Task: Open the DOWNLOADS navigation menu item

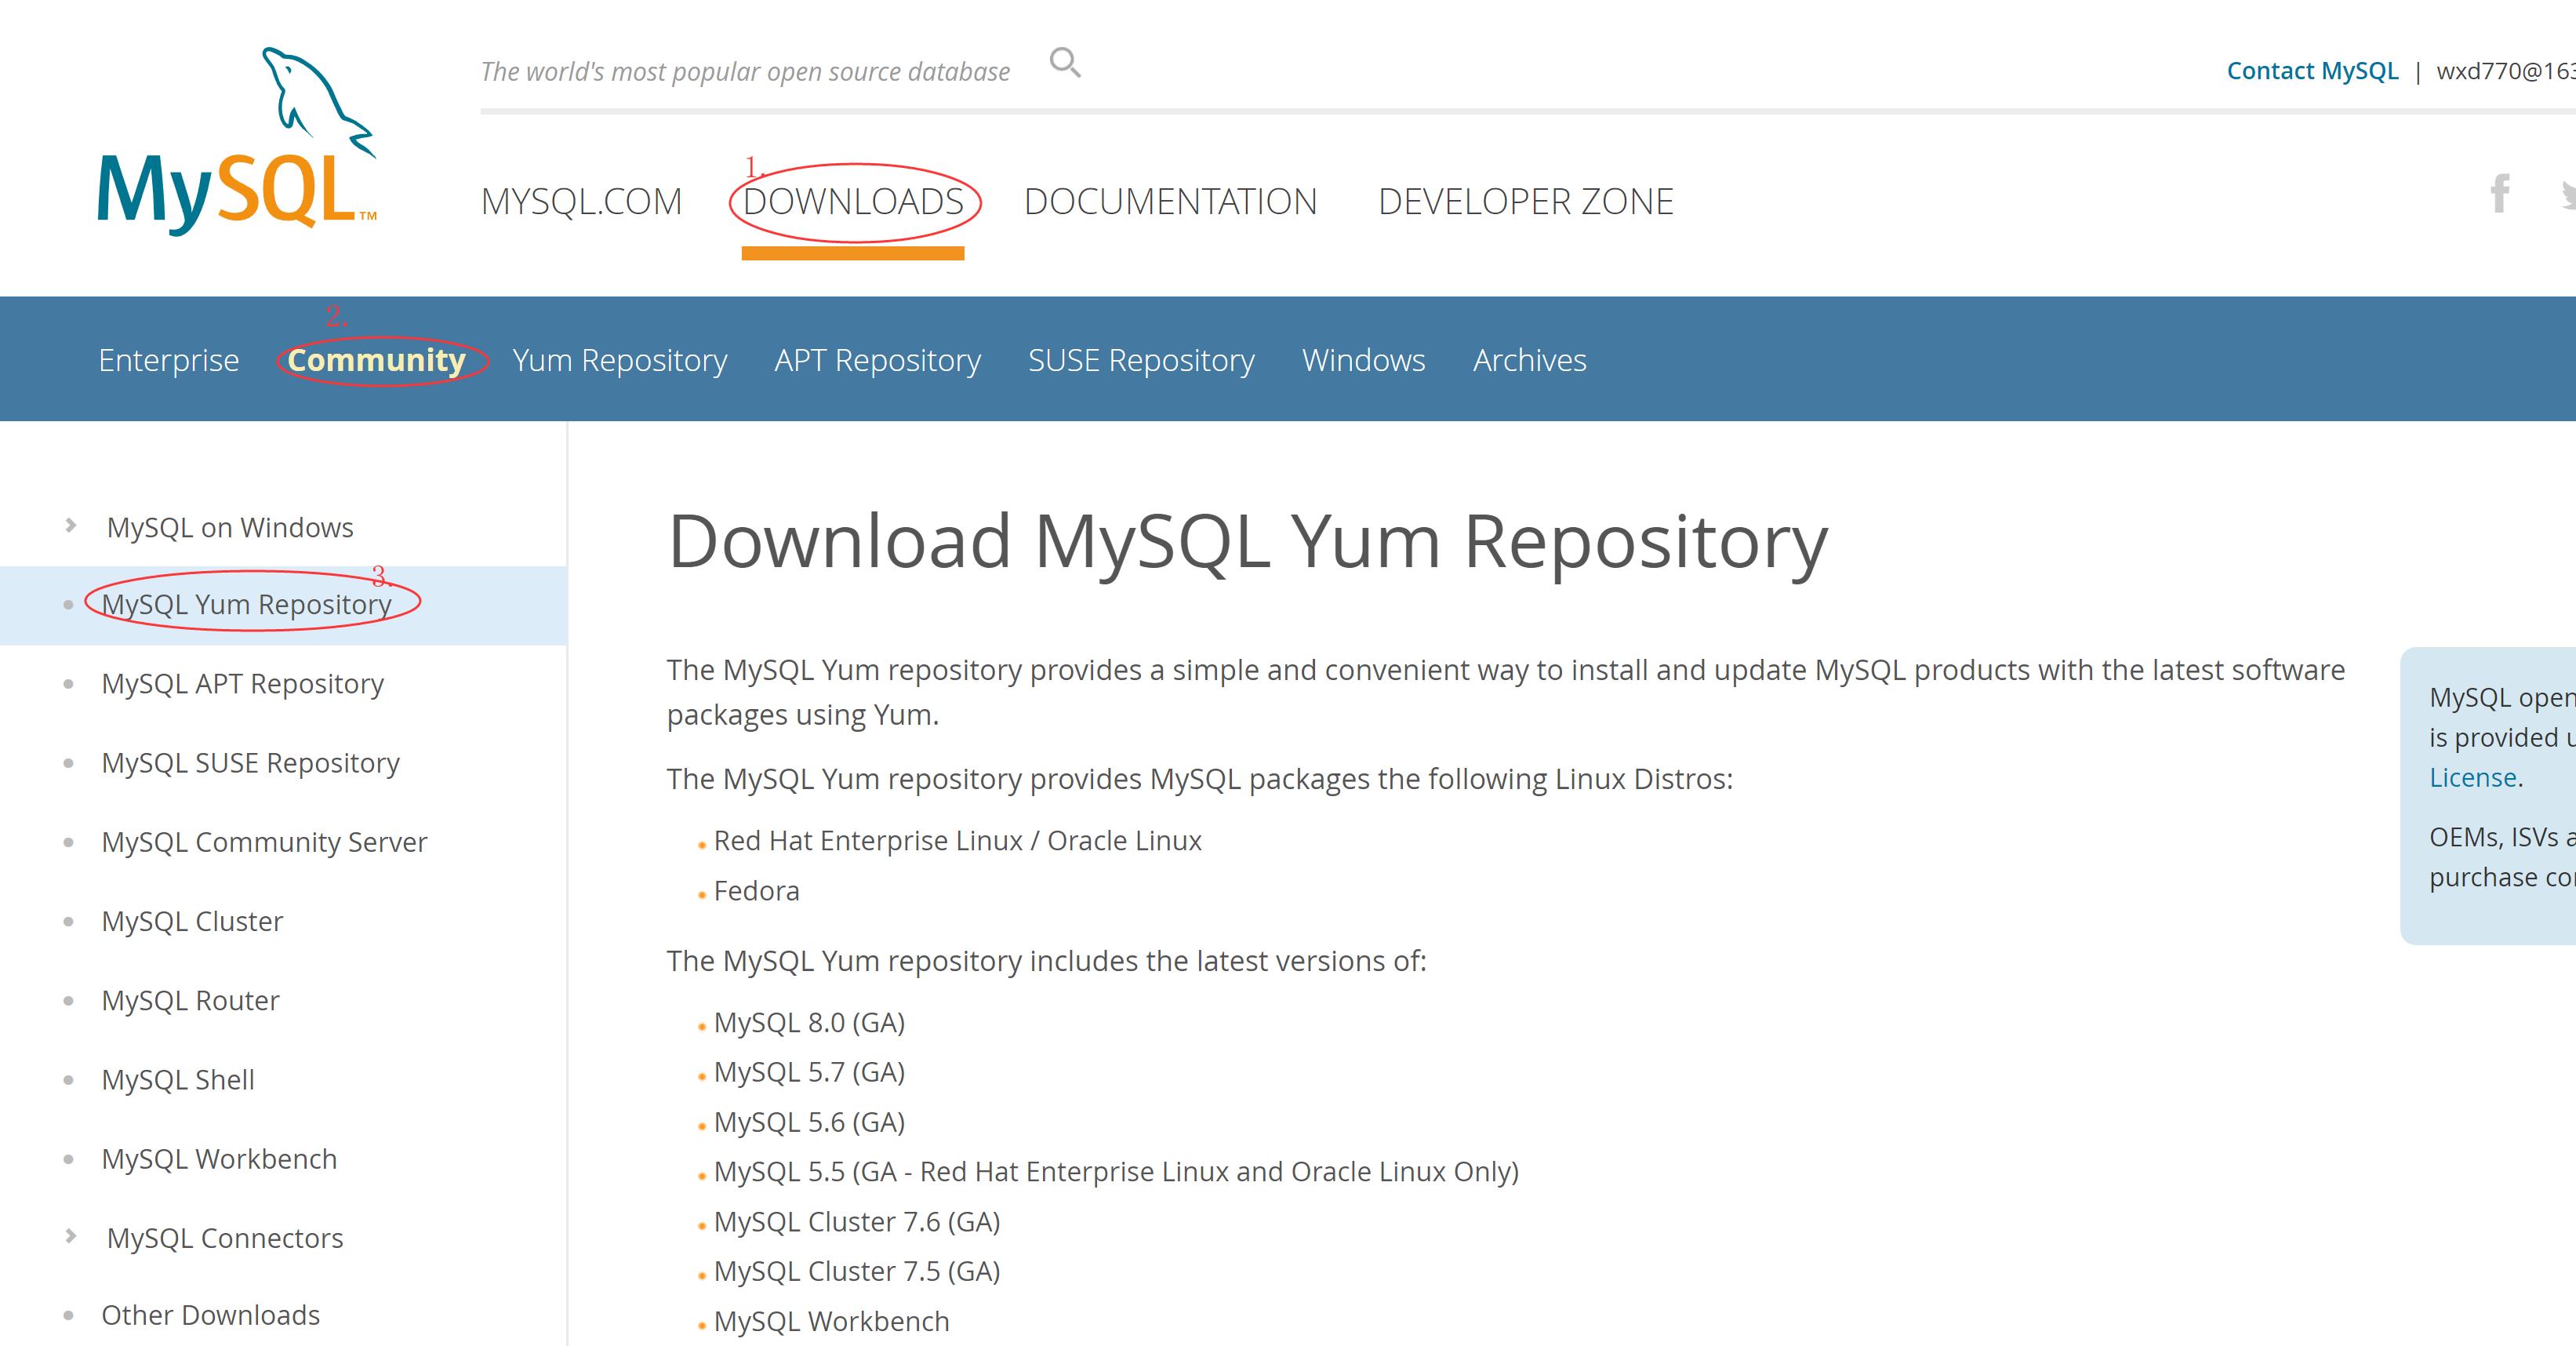Action: pyautogui.click(x=852, y=201)
